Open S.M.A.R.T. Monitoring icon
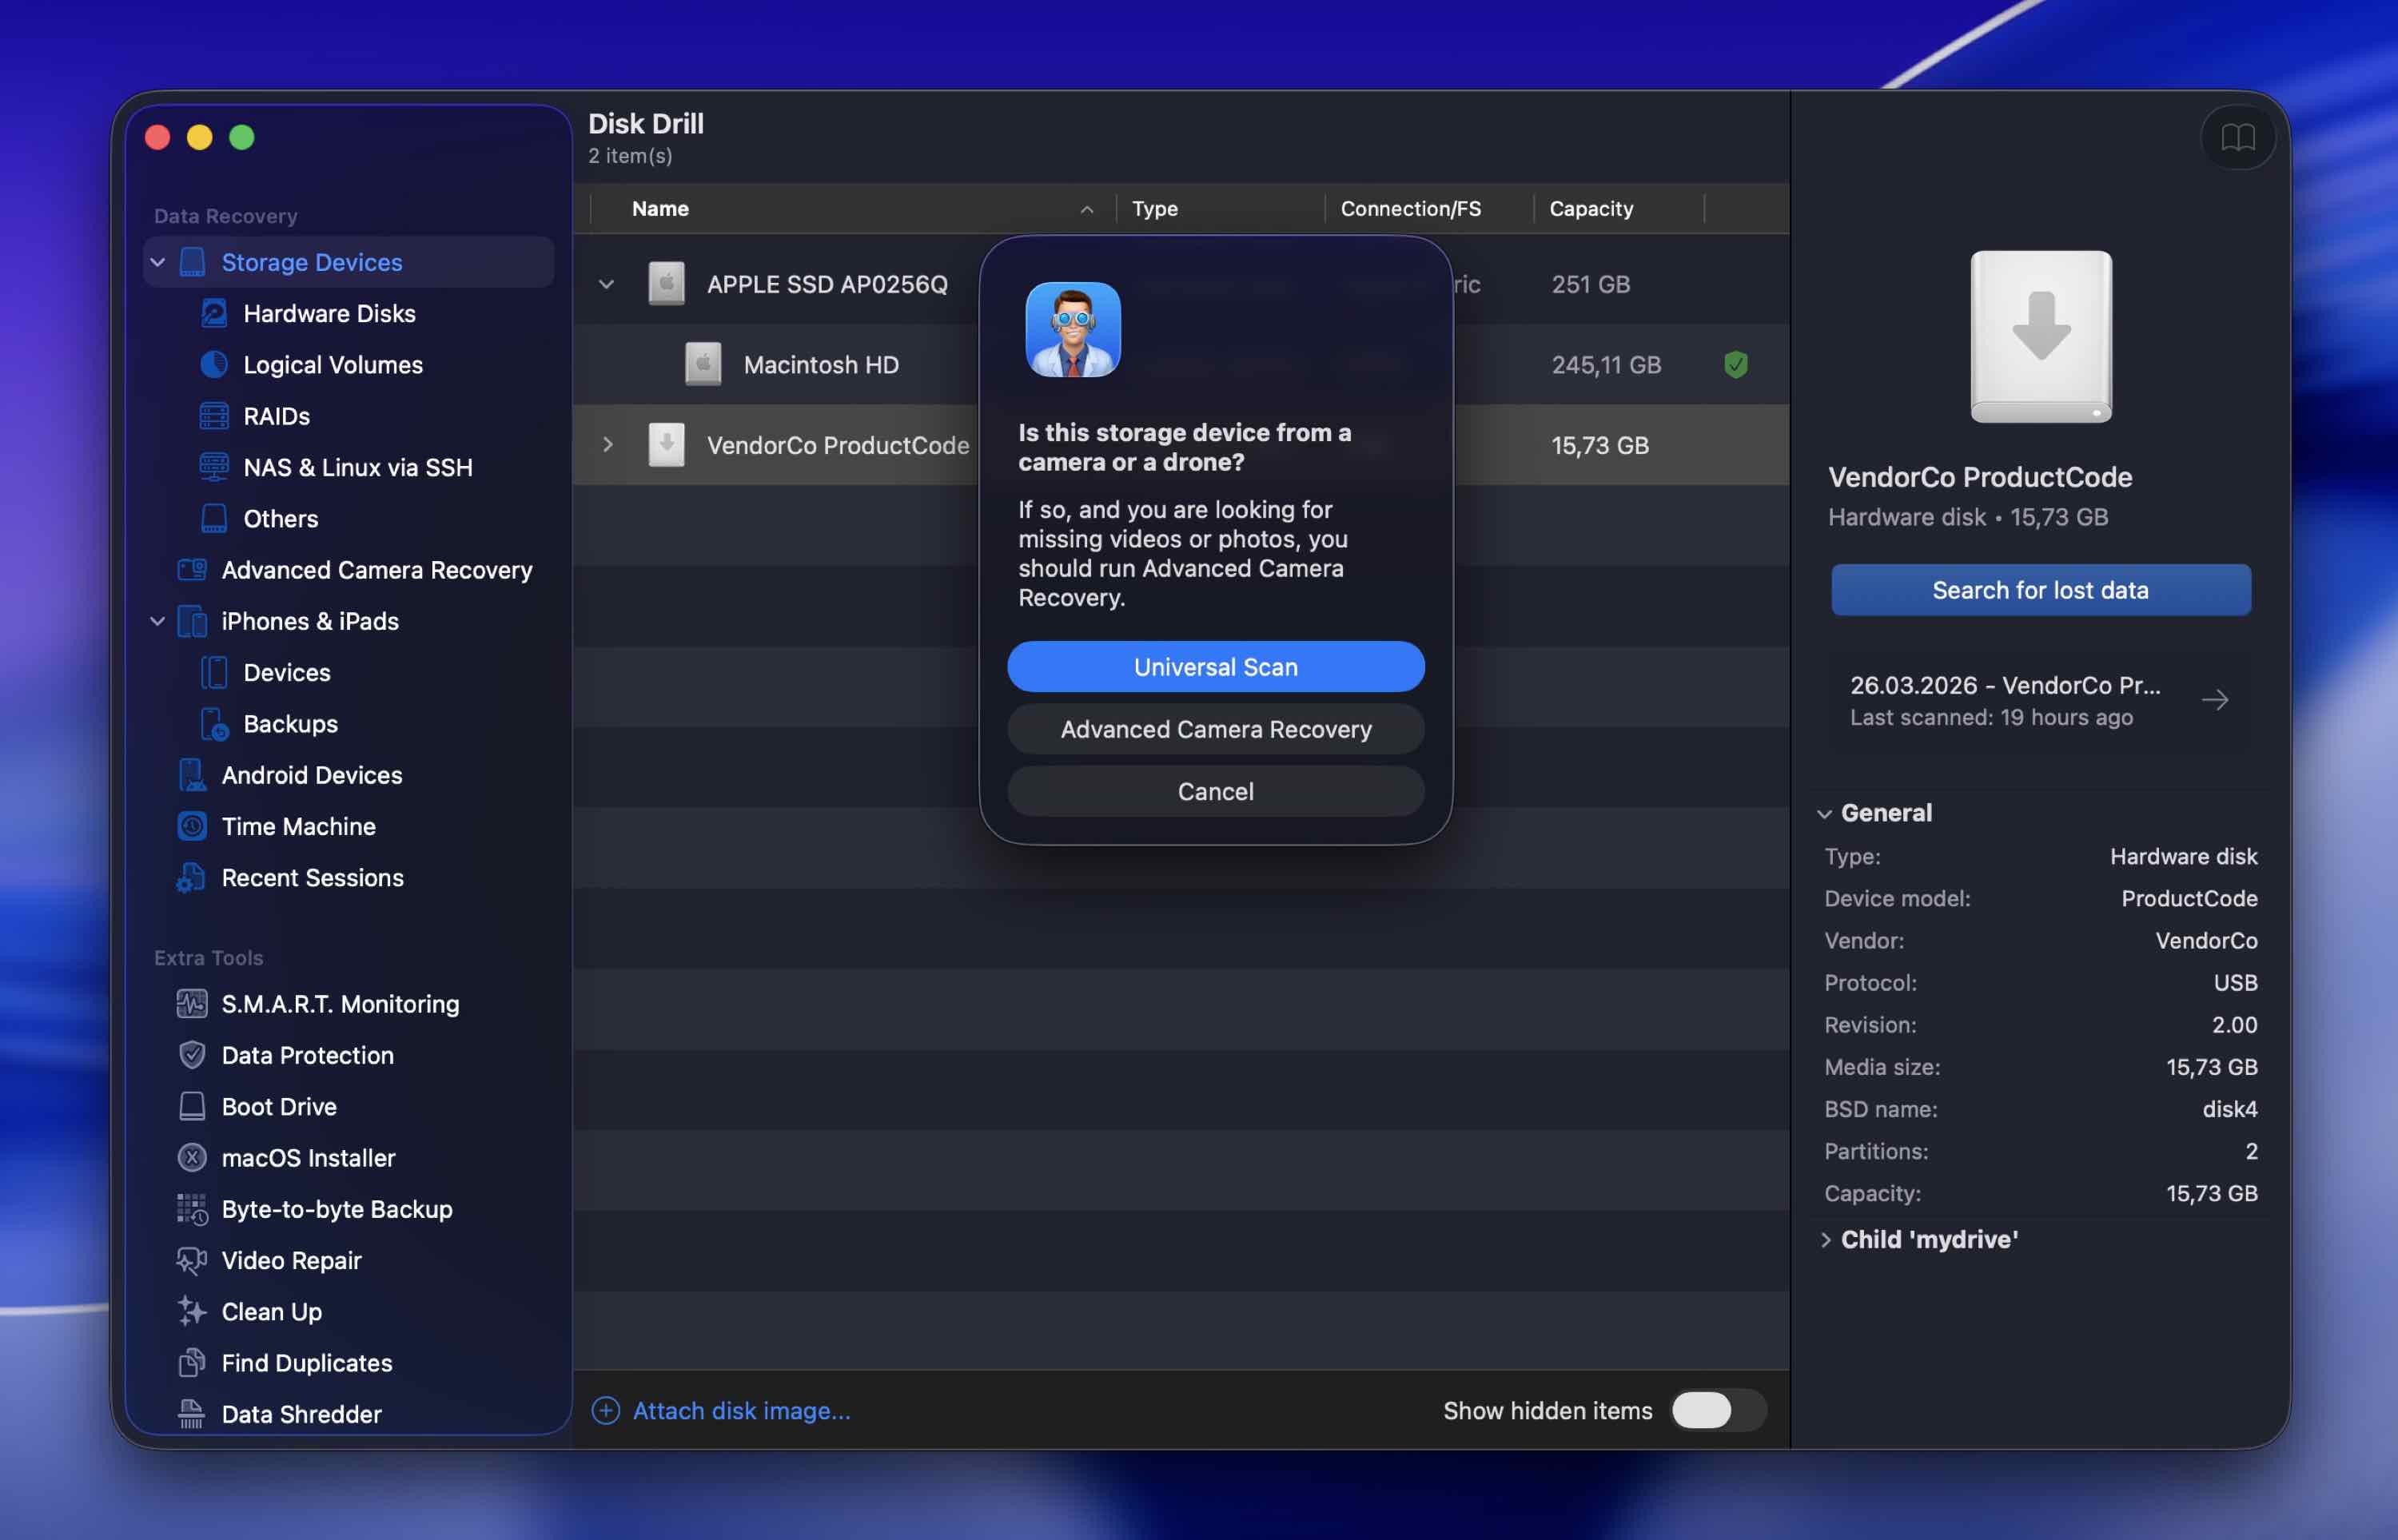2398x1540 pixels. [x=192, y=1003]
